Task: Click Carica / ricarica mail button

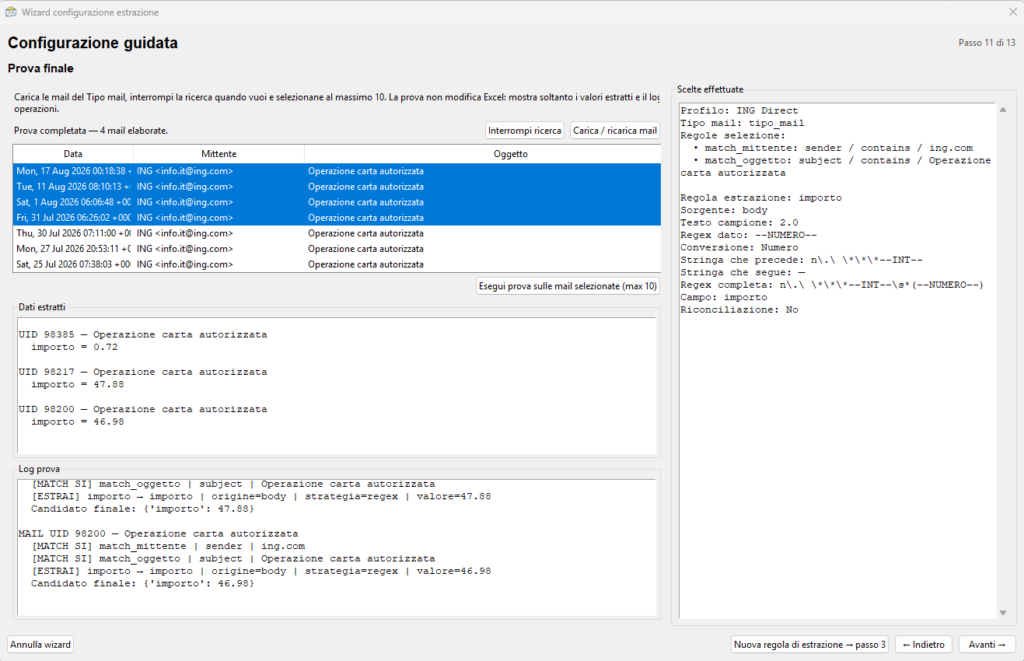Action: click(615, 131)
